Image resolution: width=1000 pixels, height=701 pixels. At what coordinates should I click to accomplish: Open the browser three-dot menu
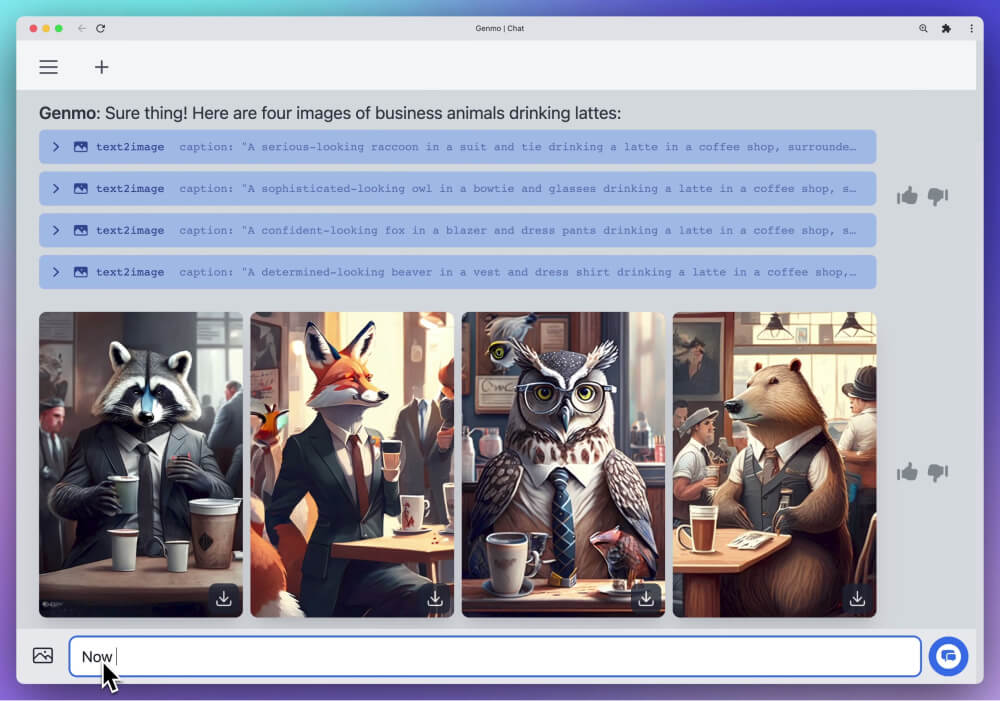pyautogui.click(x=971, y=29)
